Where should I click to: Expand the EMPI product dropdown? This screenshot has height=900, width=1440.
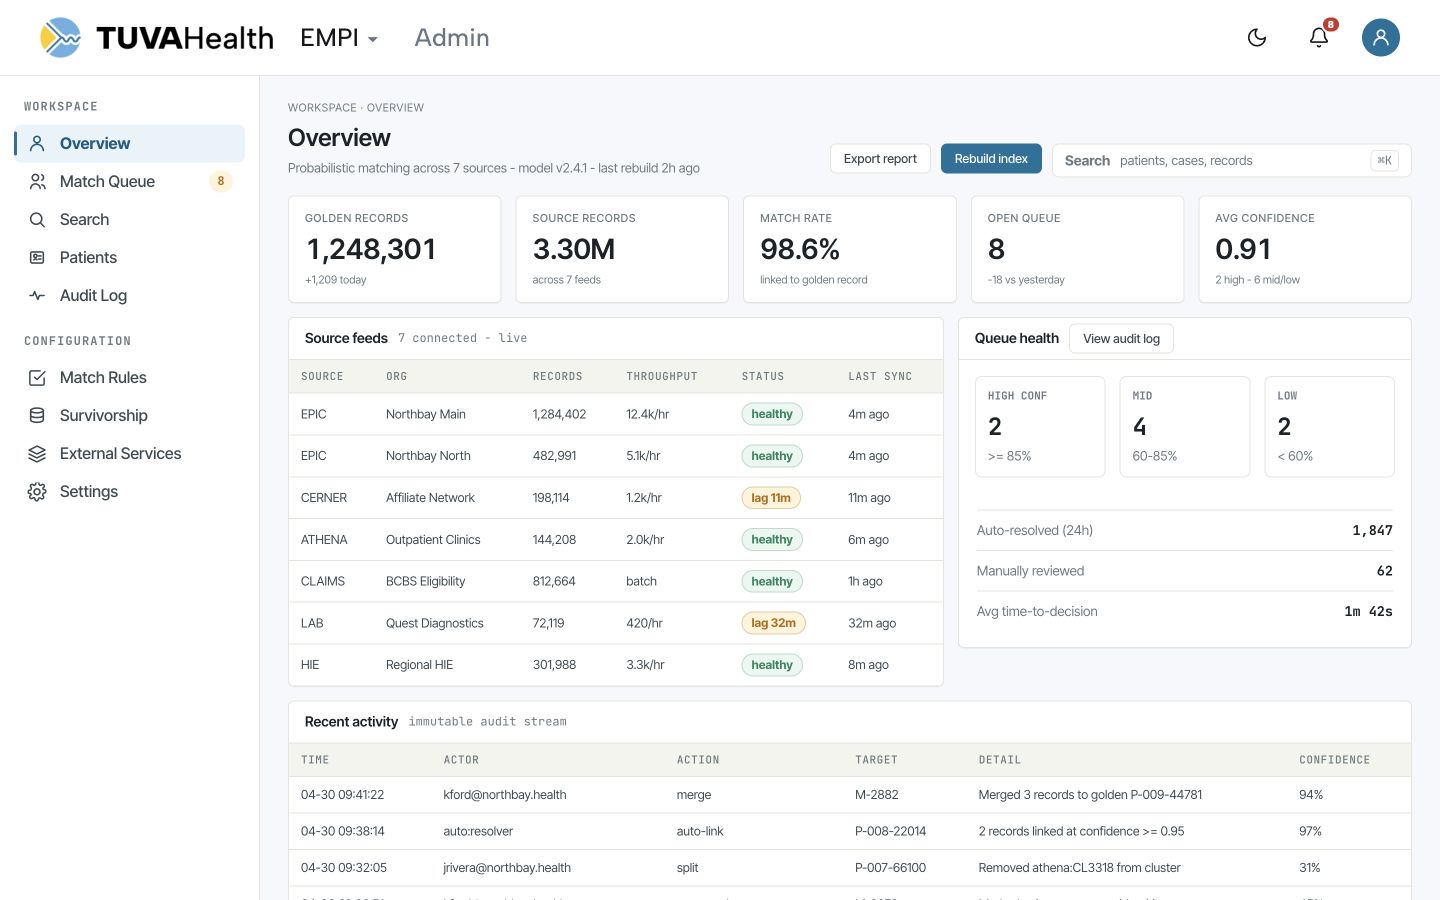[340, 38]
